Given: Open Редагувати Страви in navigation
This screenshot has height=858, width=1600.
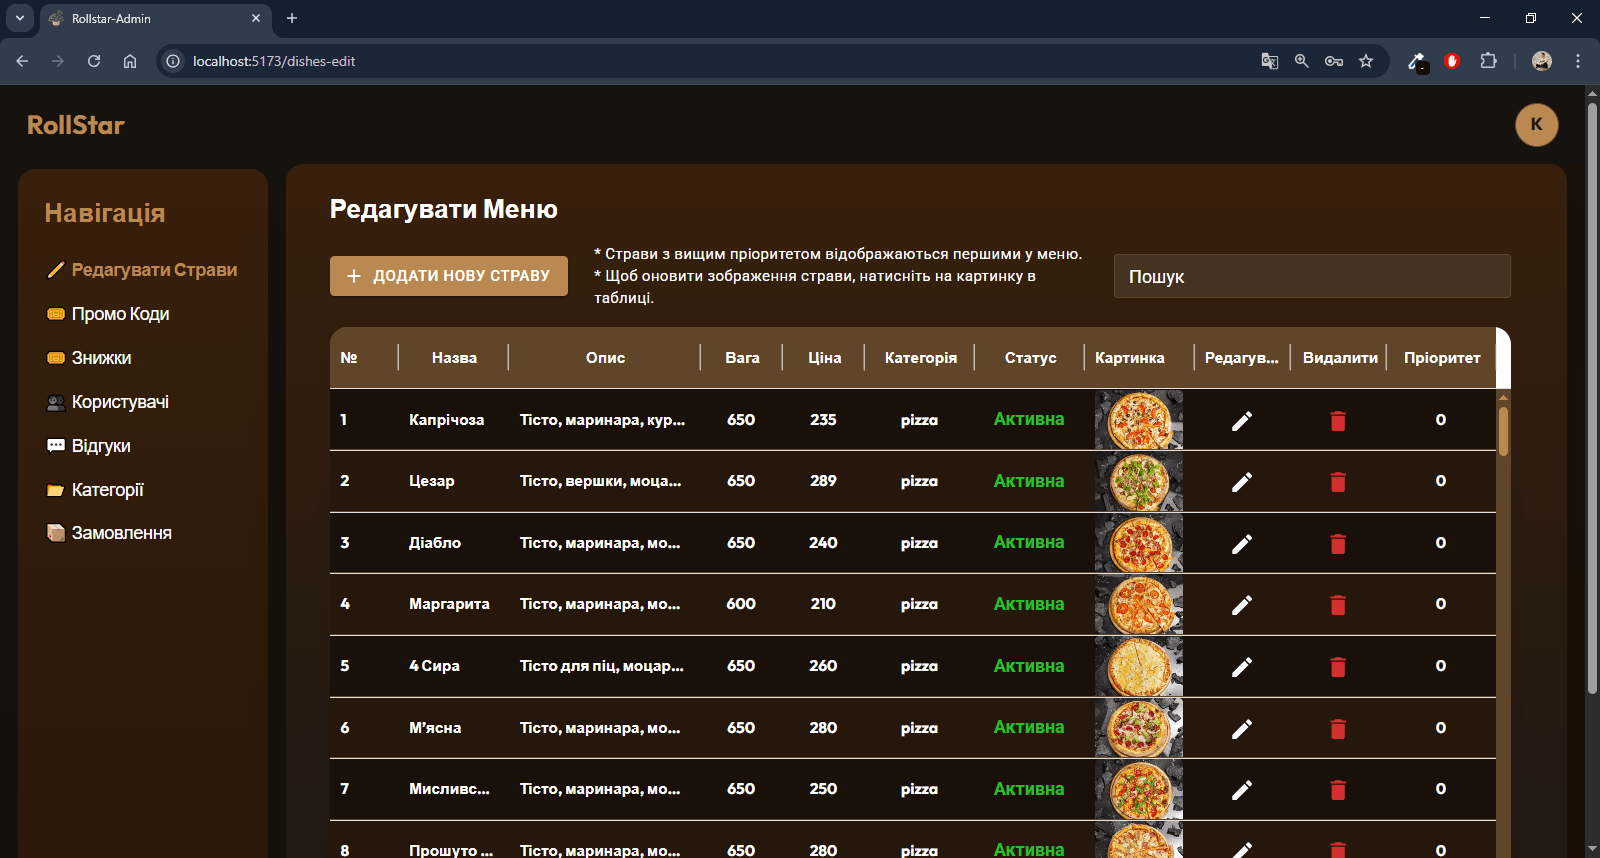Looking at the screenshot, I should click(142, 270).
